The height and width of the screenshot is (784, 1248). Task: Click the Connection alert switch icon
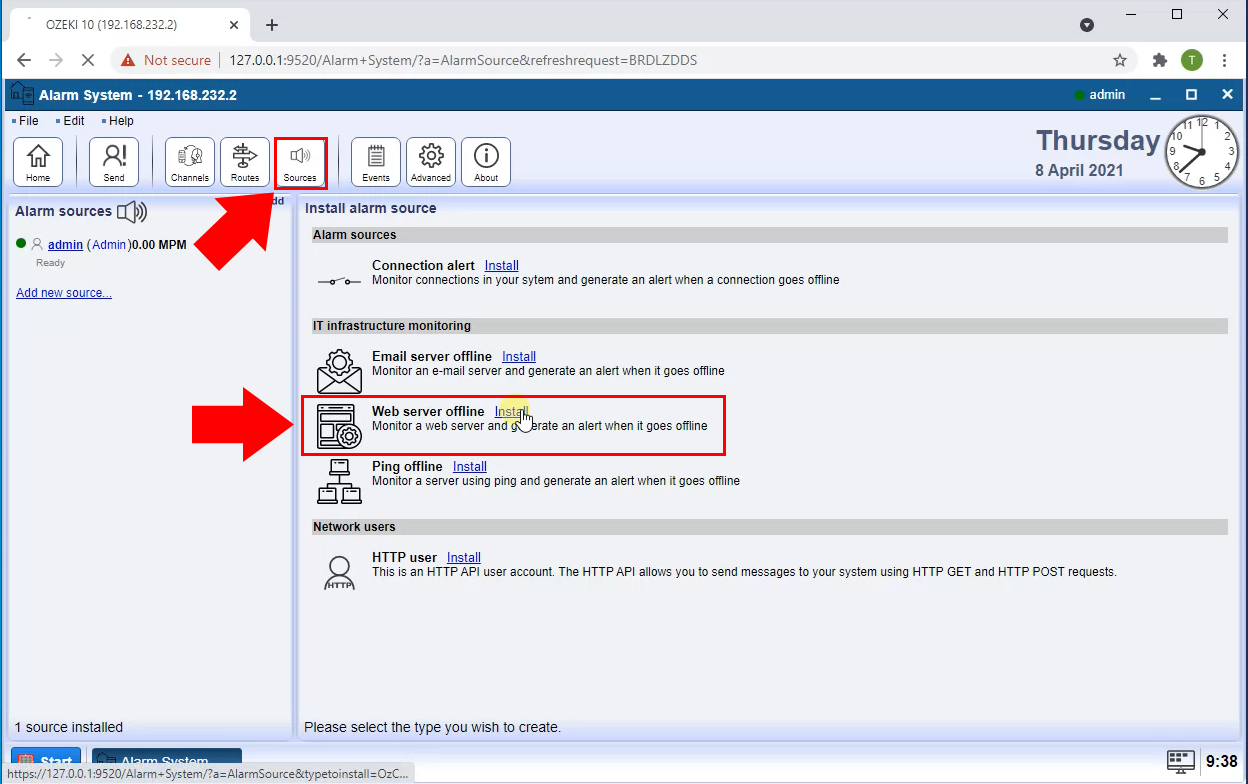pos(339,281)
